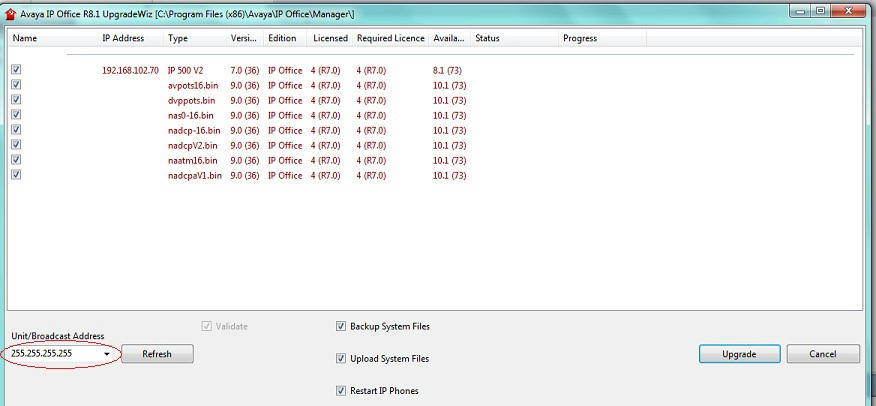Uncheck the IP 500 V2 row checkbox
This screenshot has width=876, height=406.
[16, 69]
